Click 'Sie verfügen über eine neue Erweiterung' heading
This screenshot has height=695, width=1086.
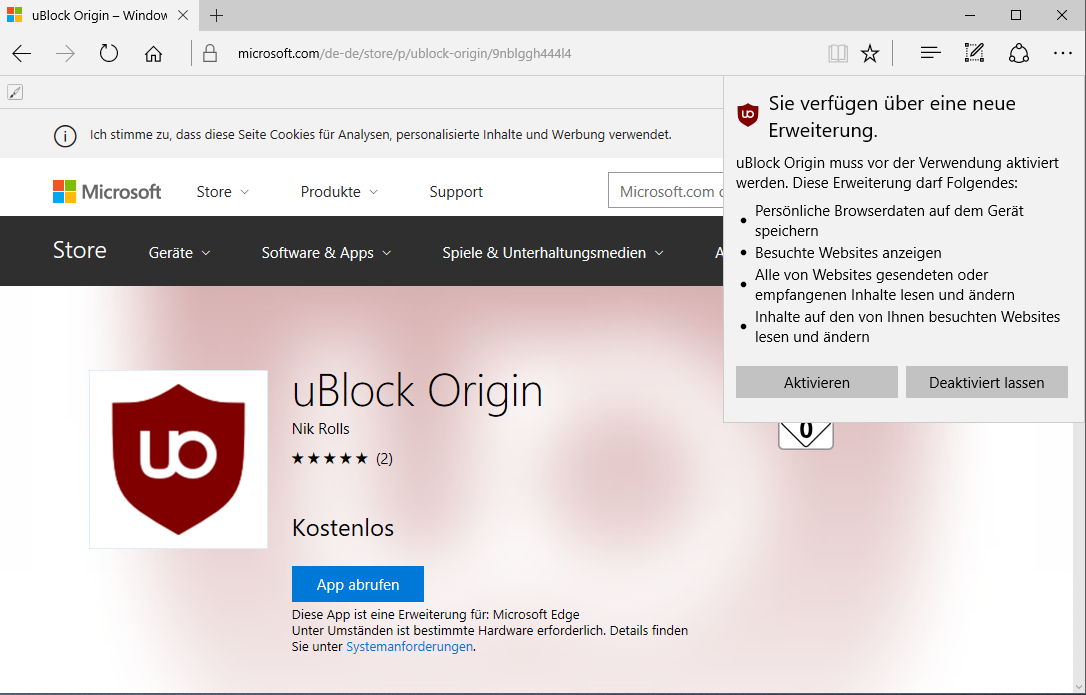[x=892, y=116]
